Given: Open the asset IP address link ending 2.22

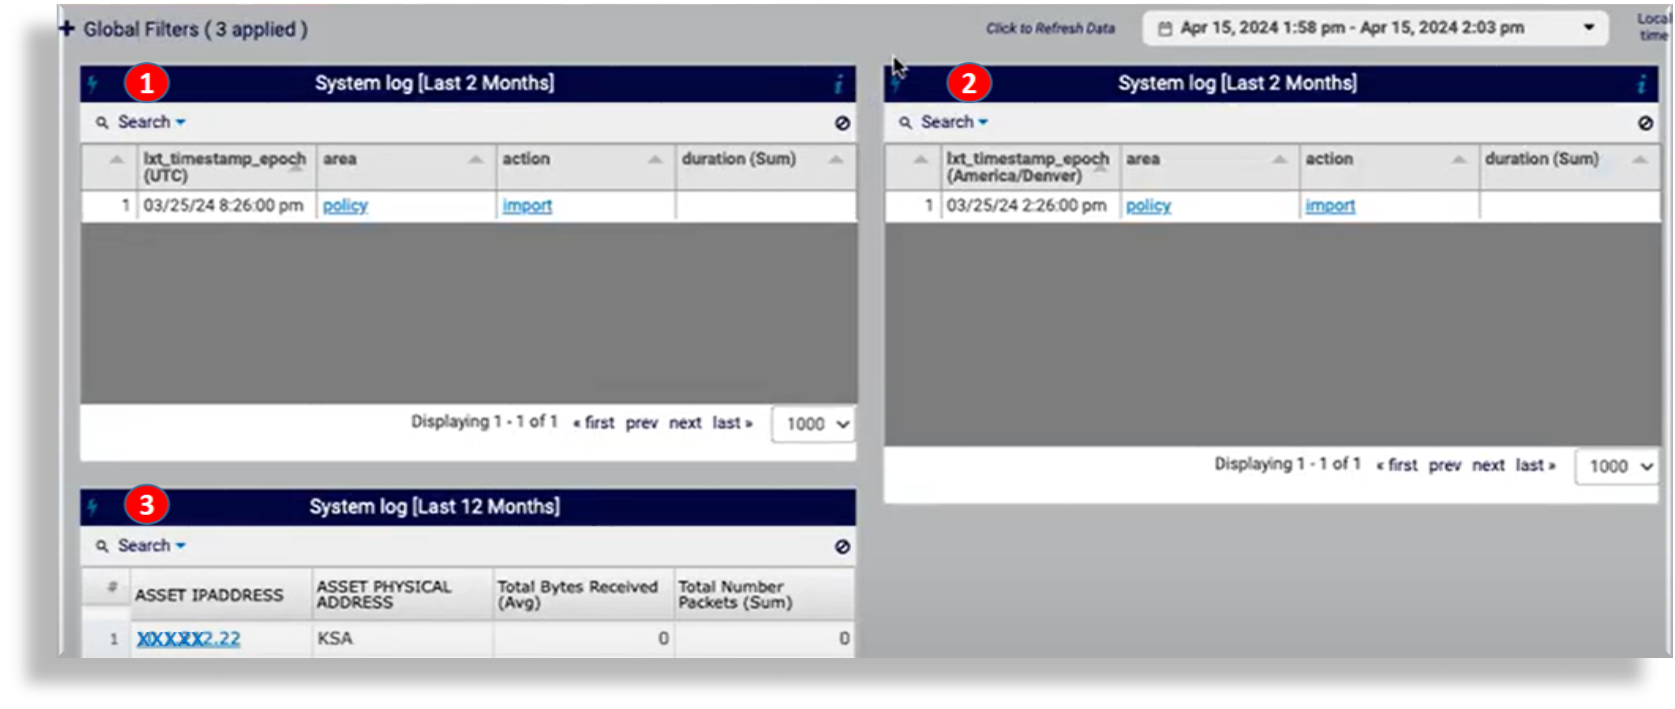Looking at the screenshot, I should coord(188,639).
